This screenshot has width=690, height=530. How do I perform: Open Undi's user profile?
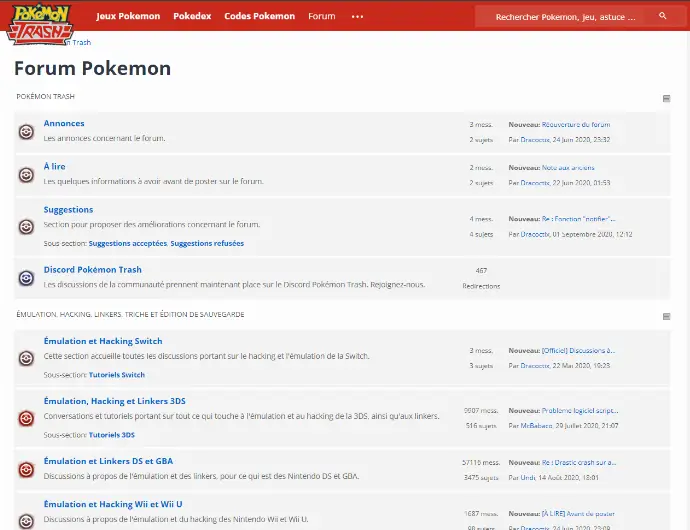pos(528,478)
